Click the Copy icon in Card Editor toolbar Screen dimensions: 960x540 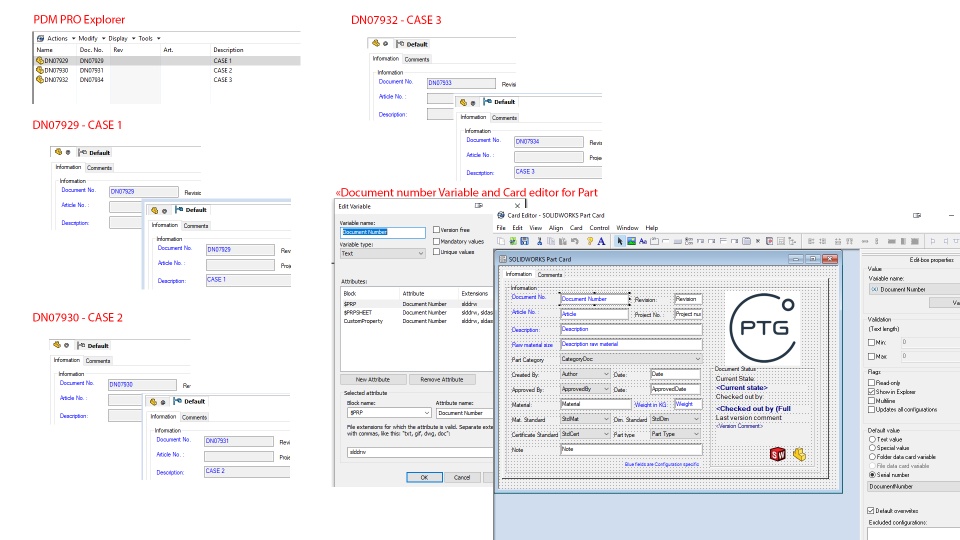coord(551,241)
